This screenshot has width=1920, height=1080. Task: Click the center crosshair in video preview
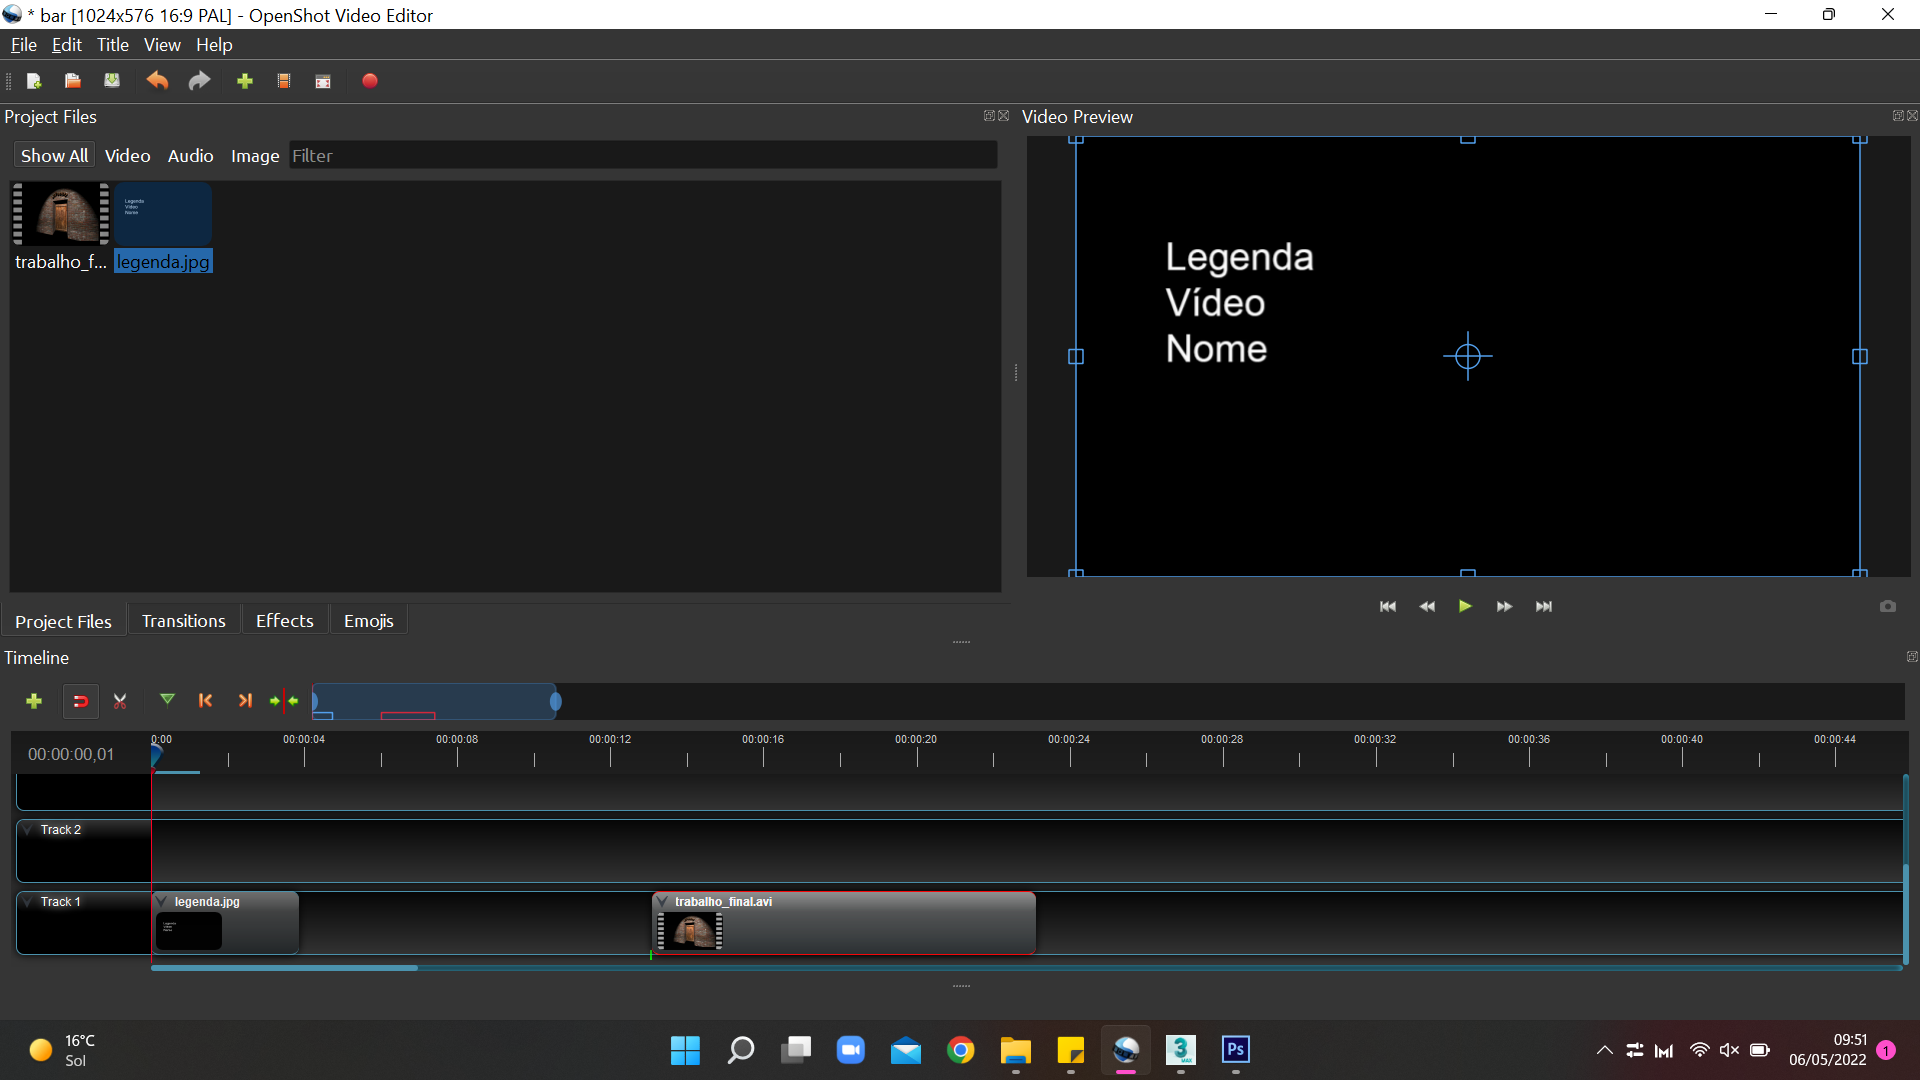(x=1468, y=356)
